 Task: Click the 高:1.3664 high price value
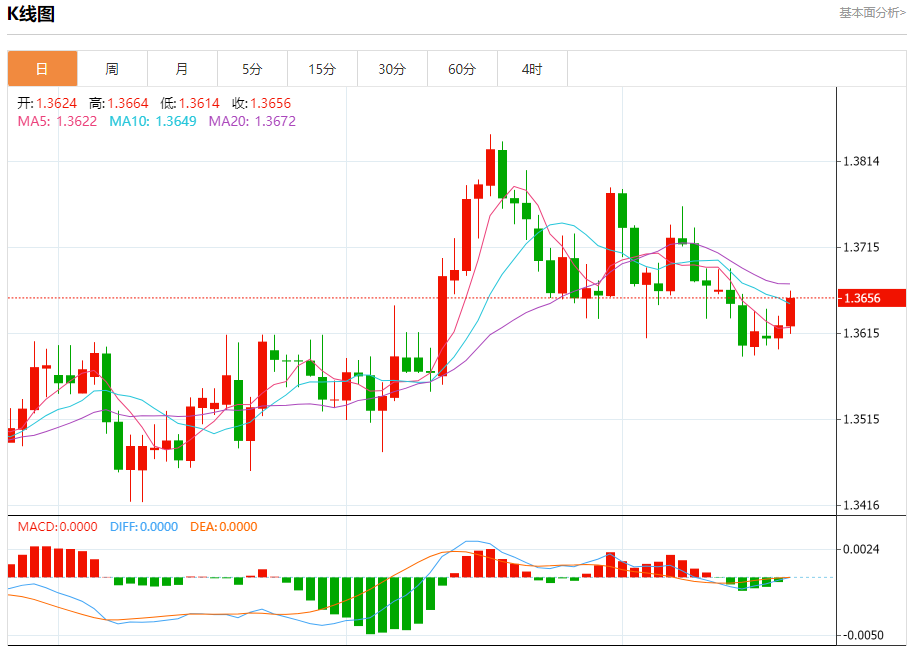coord(119,103)
